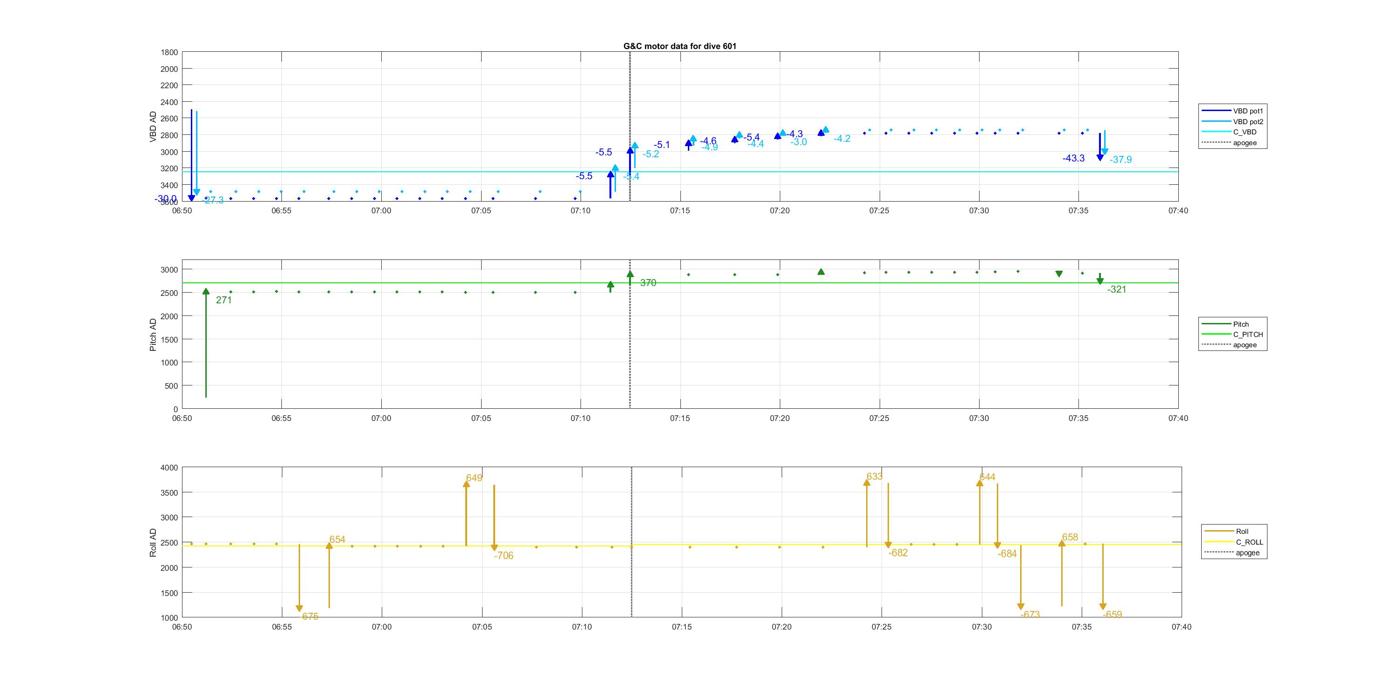Click the "-3.0" VBD data label

(x=798, y=142)
